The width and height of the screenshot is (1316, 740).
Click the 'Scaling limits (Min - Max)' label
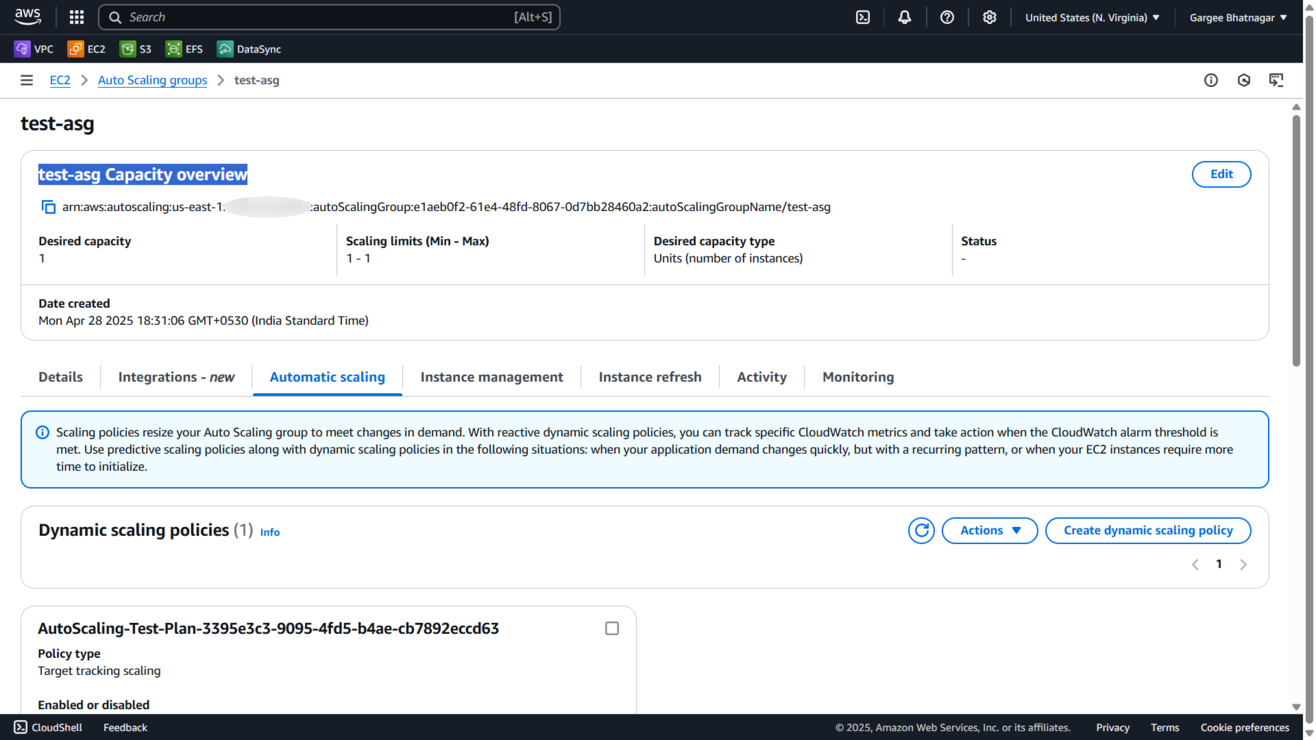[417, 241]
